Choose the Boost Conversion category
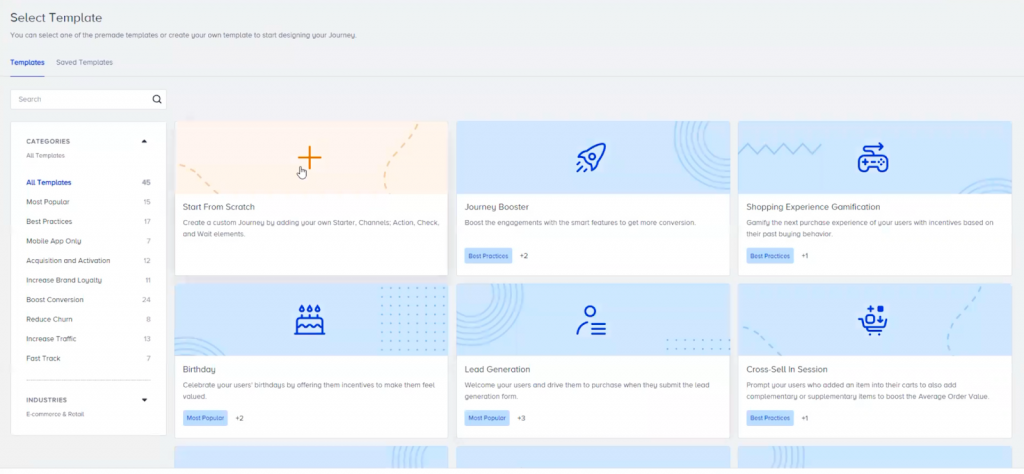Screen dimensions: 1024x474 click(55, 300)
